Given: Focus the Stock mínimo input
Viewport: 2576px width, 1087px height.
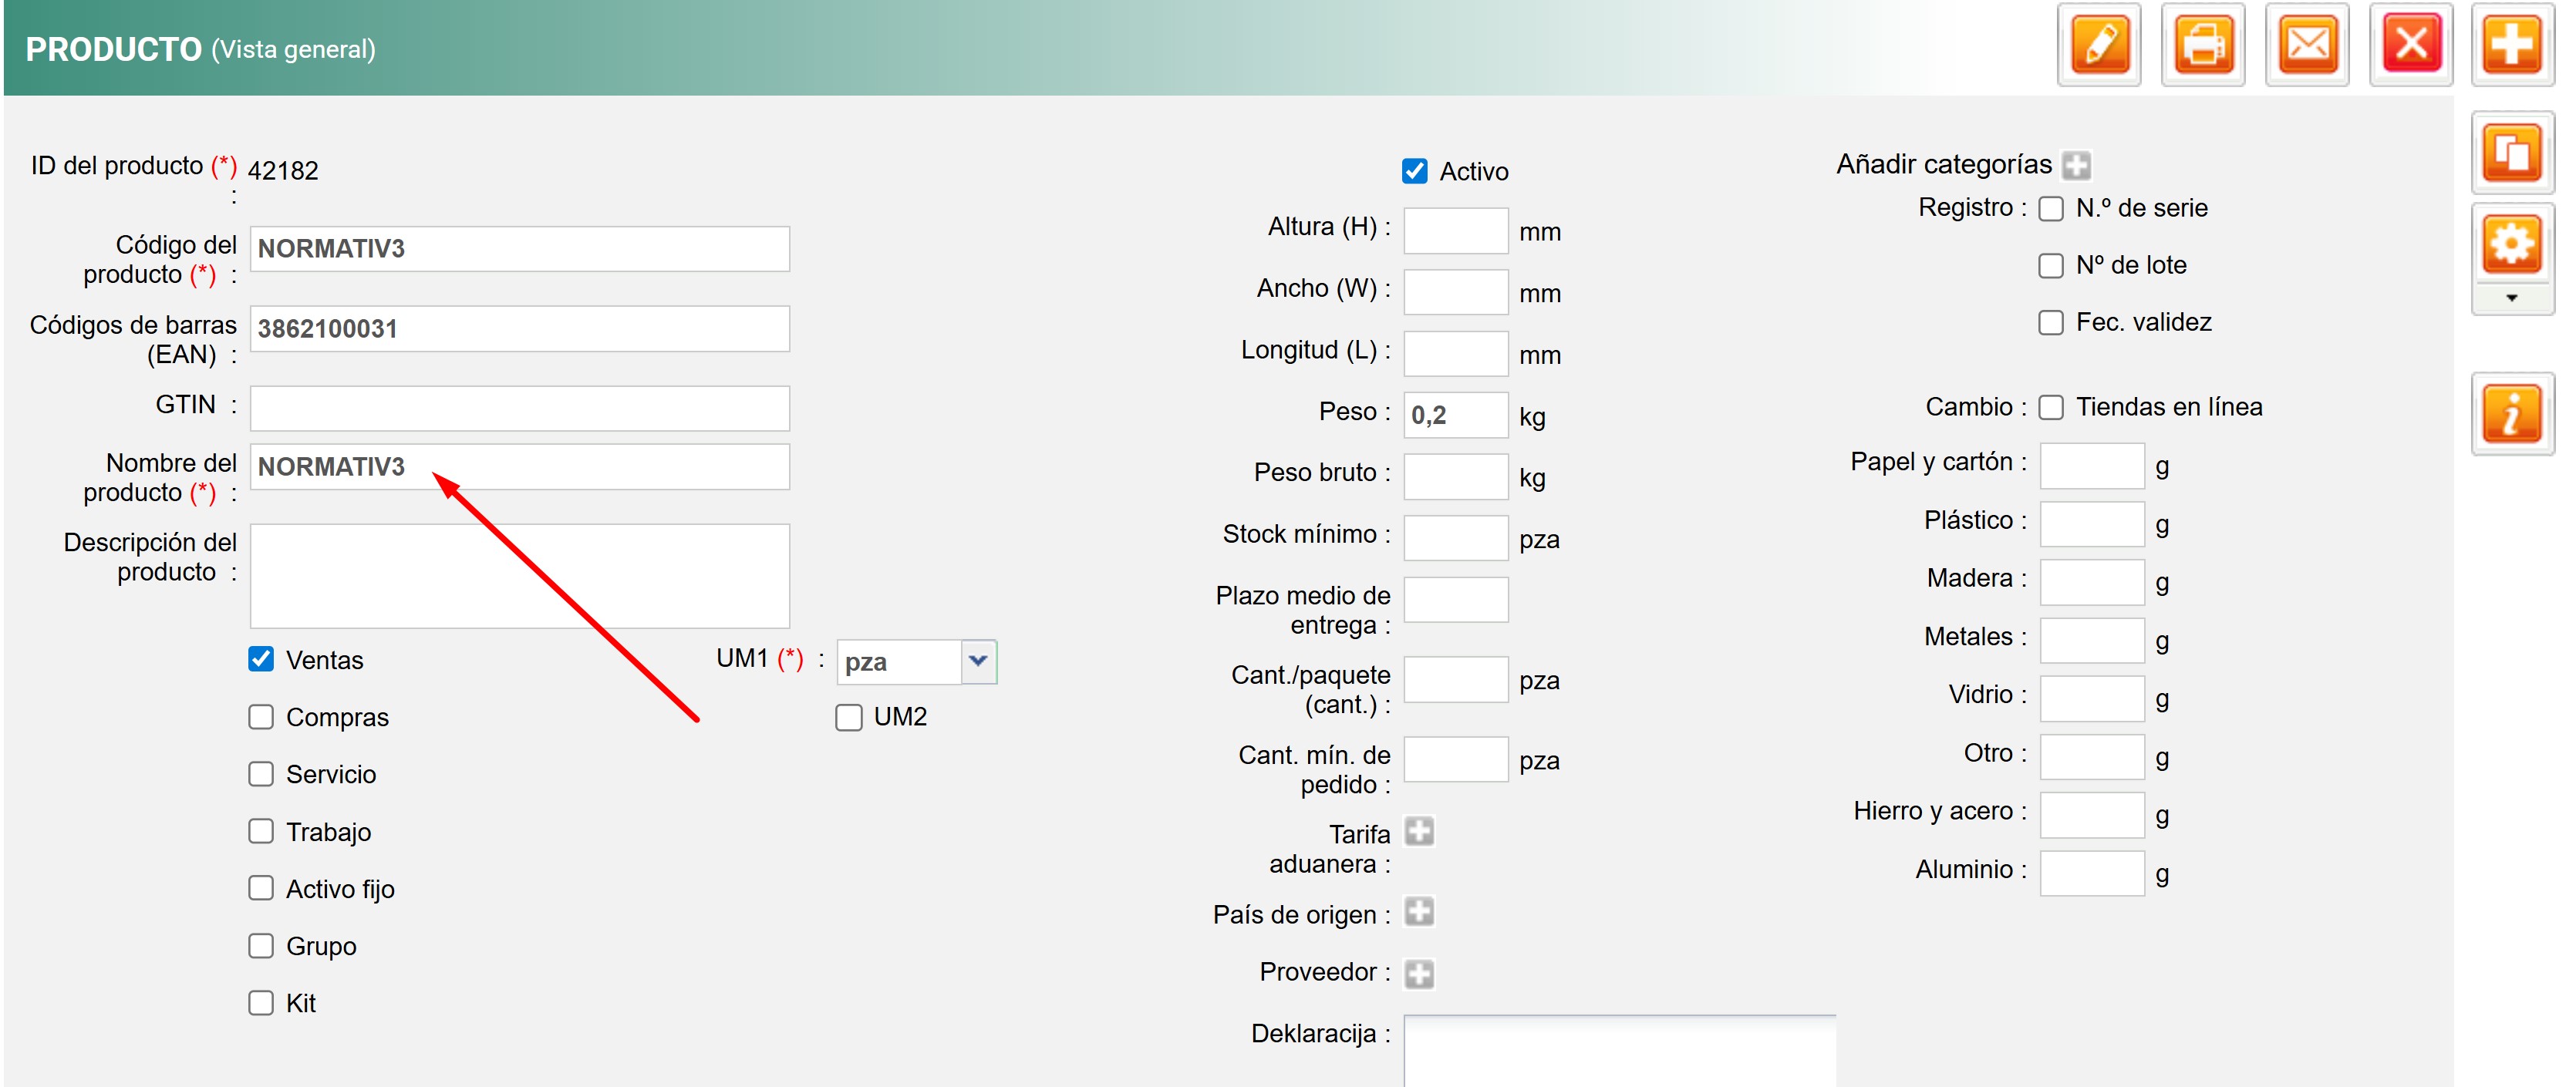Looking at the screenshot, I should pos(1456,538).
